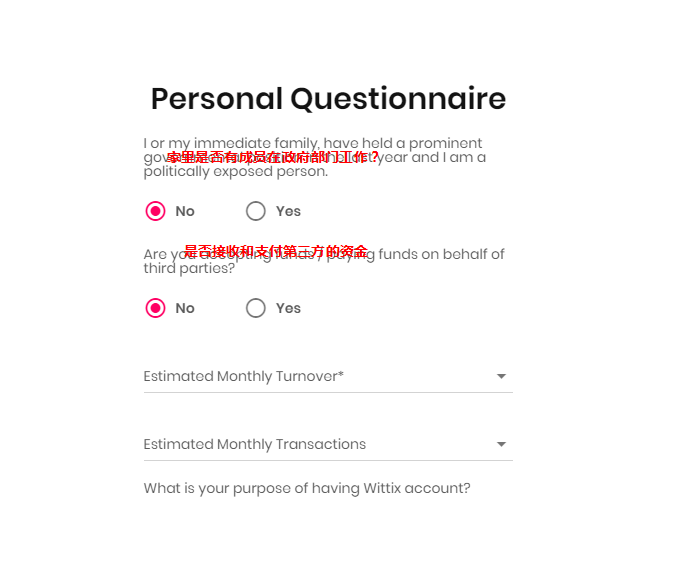The width and height of the screenshot is (695, 579).
Task: Click the red Chinese note about third-party funds
Action: [276, 252]
